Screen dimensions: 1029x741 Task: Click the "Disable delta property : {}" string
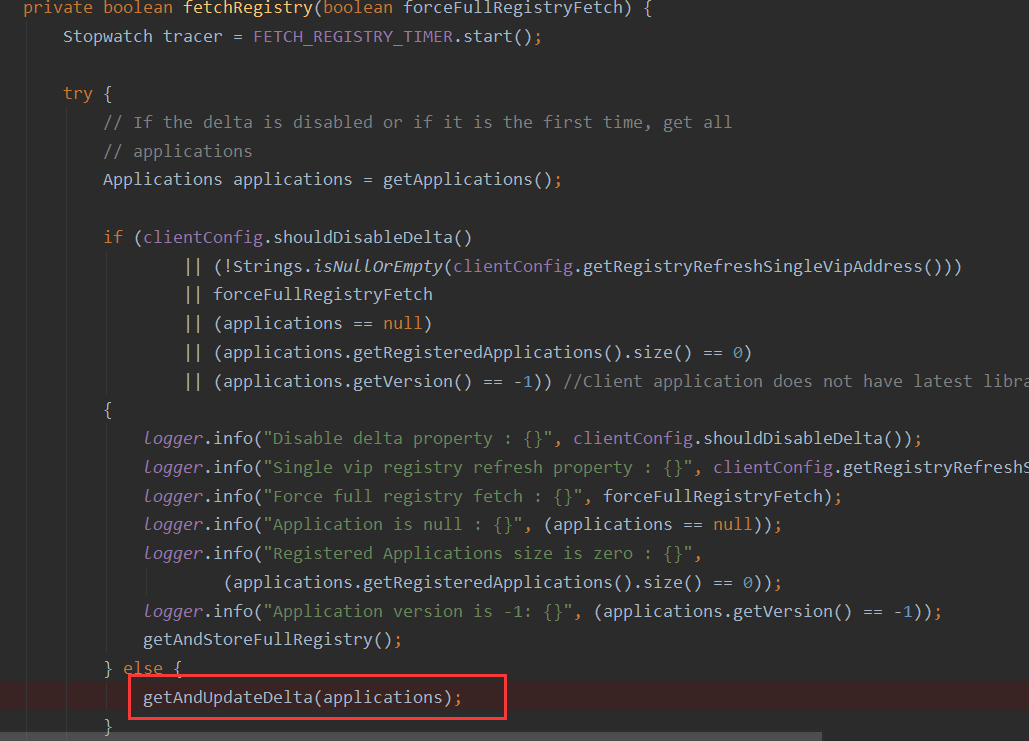click(408, 438)
